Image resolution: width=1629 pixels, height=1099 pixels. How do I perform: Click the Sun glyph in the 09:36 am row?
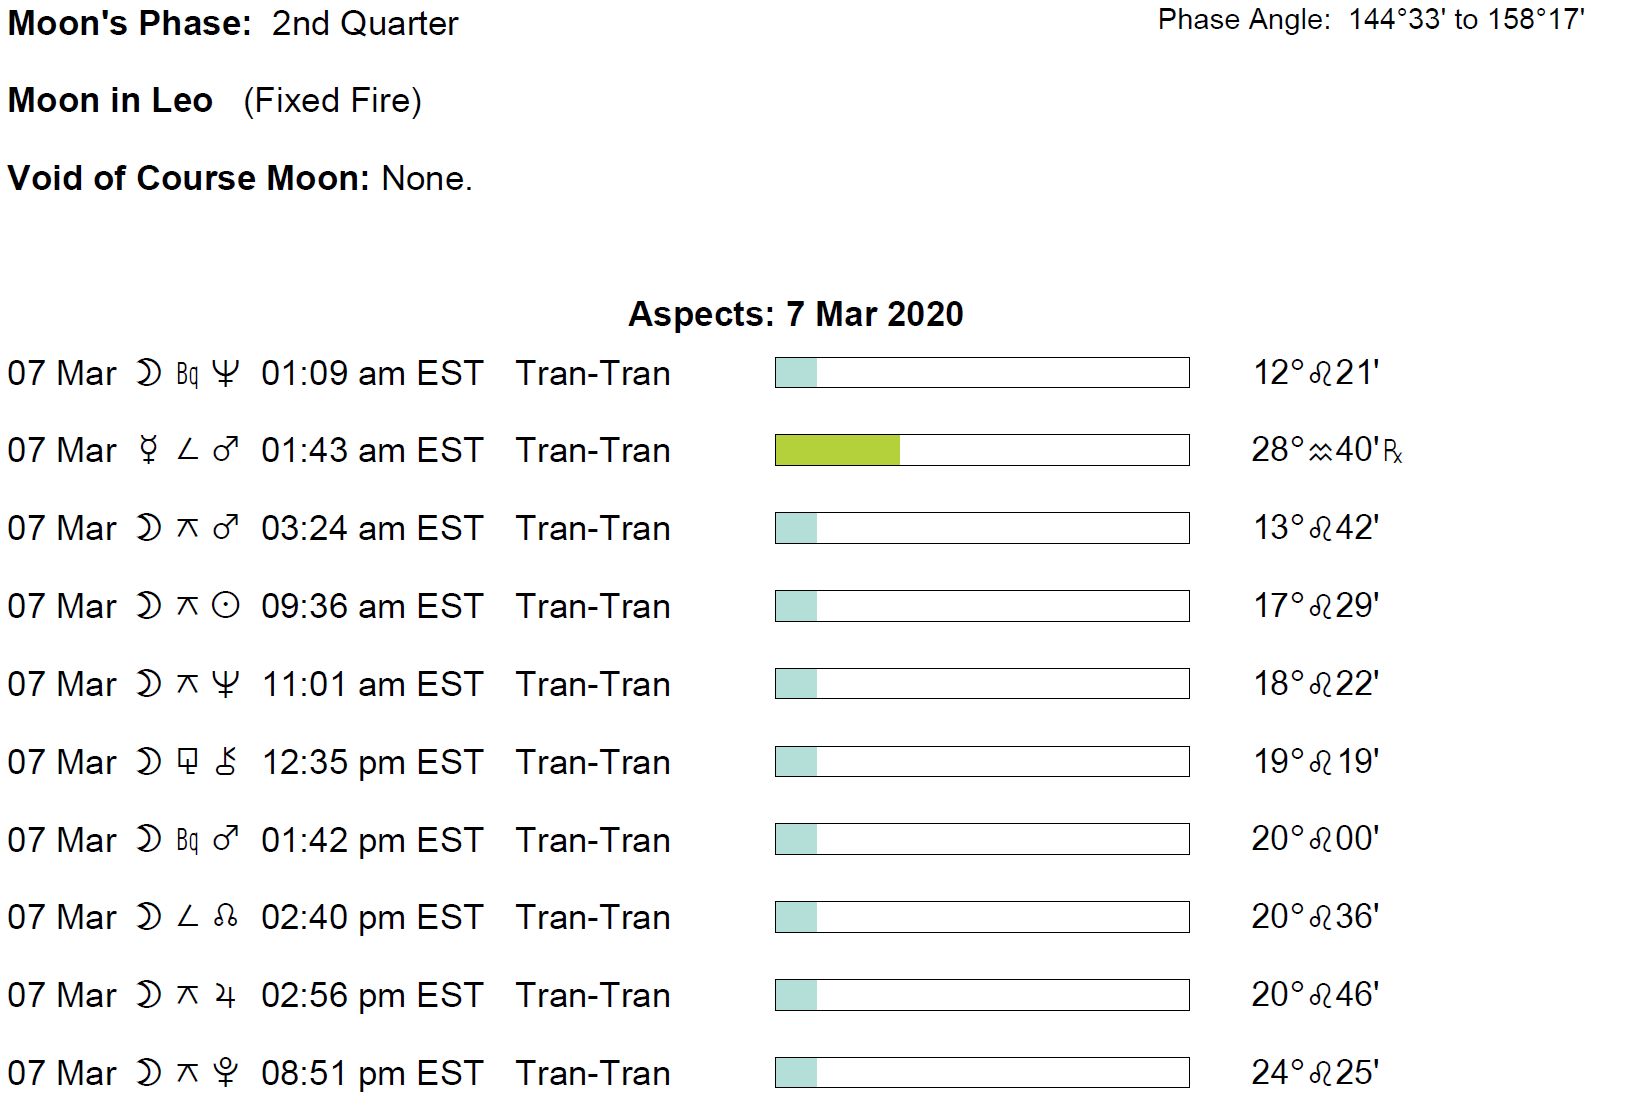[226, 606]
